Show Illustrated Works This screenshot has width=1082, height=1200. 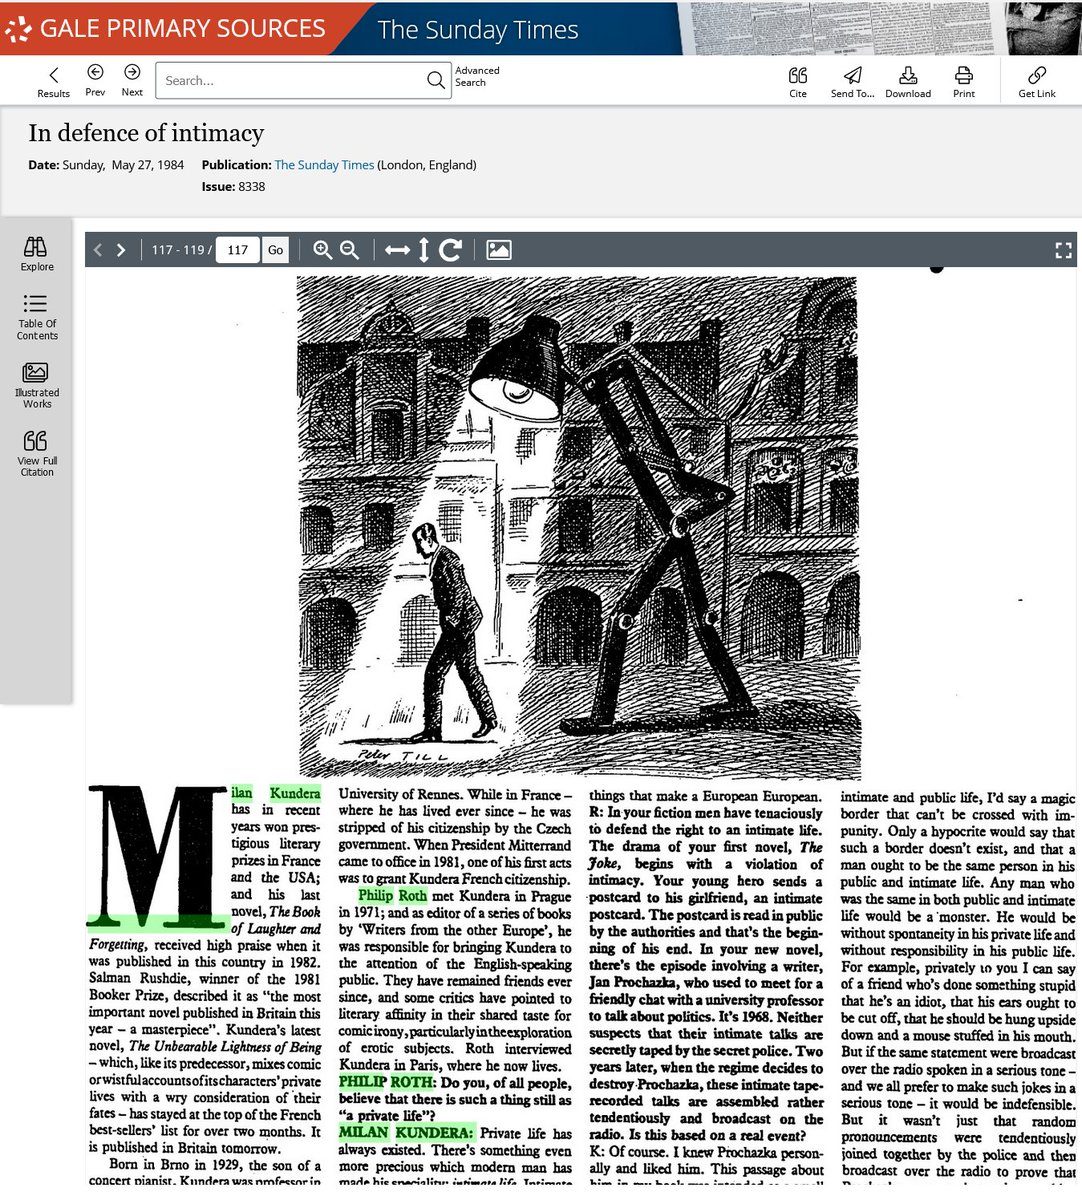pyautogui.click(x=37, y=385)
